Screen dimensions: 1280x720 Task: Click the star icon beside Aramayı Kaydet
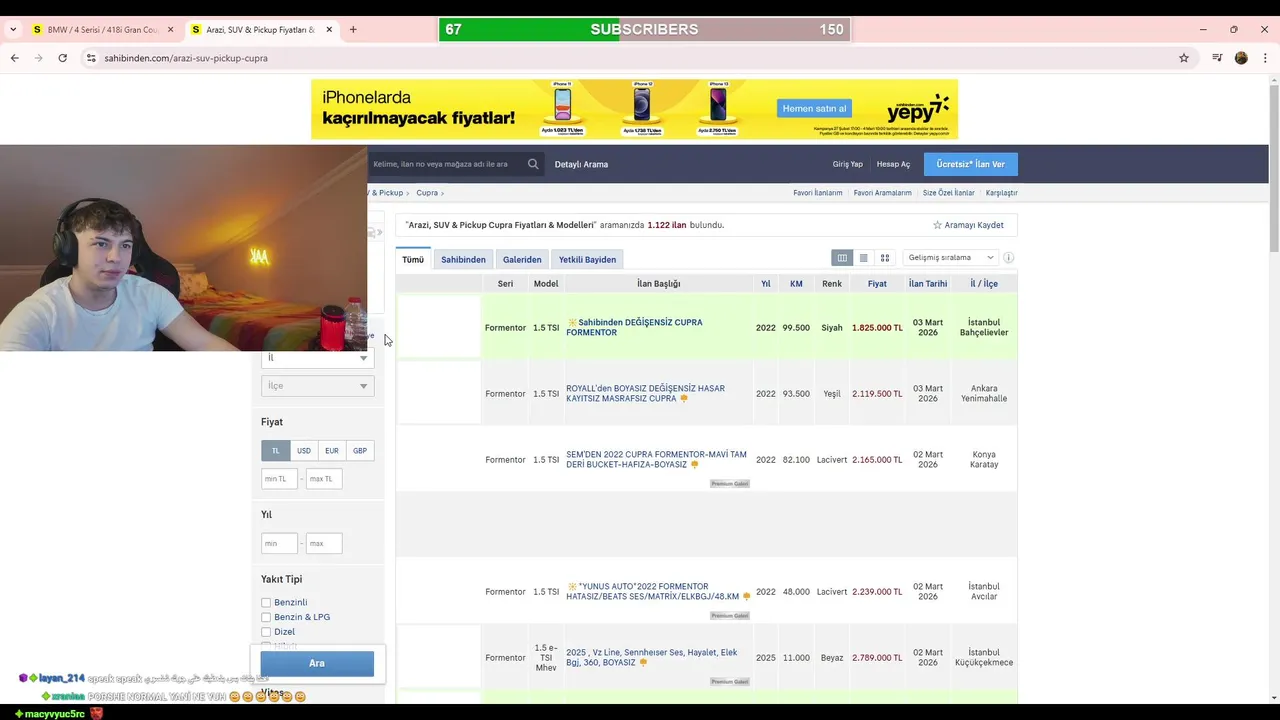pyautogui.click(x=937, y=225)
